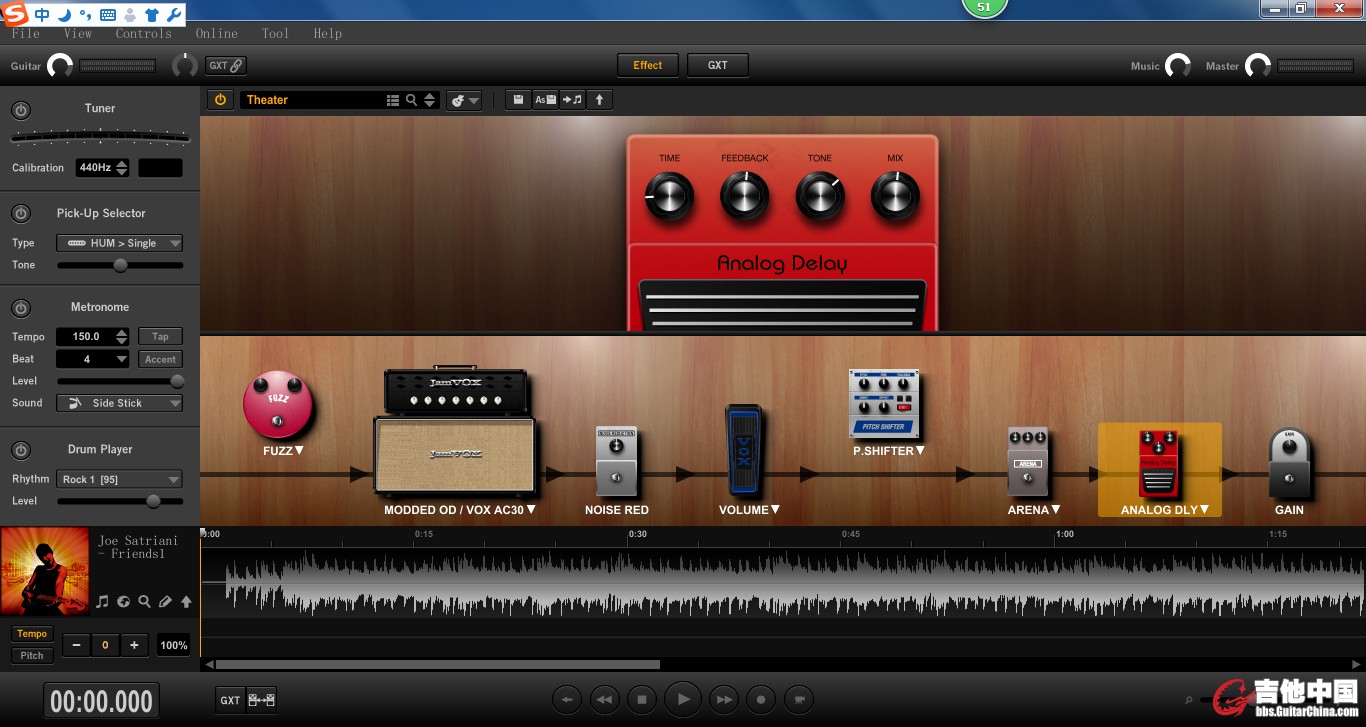Open the File menu

pos(26,33)
